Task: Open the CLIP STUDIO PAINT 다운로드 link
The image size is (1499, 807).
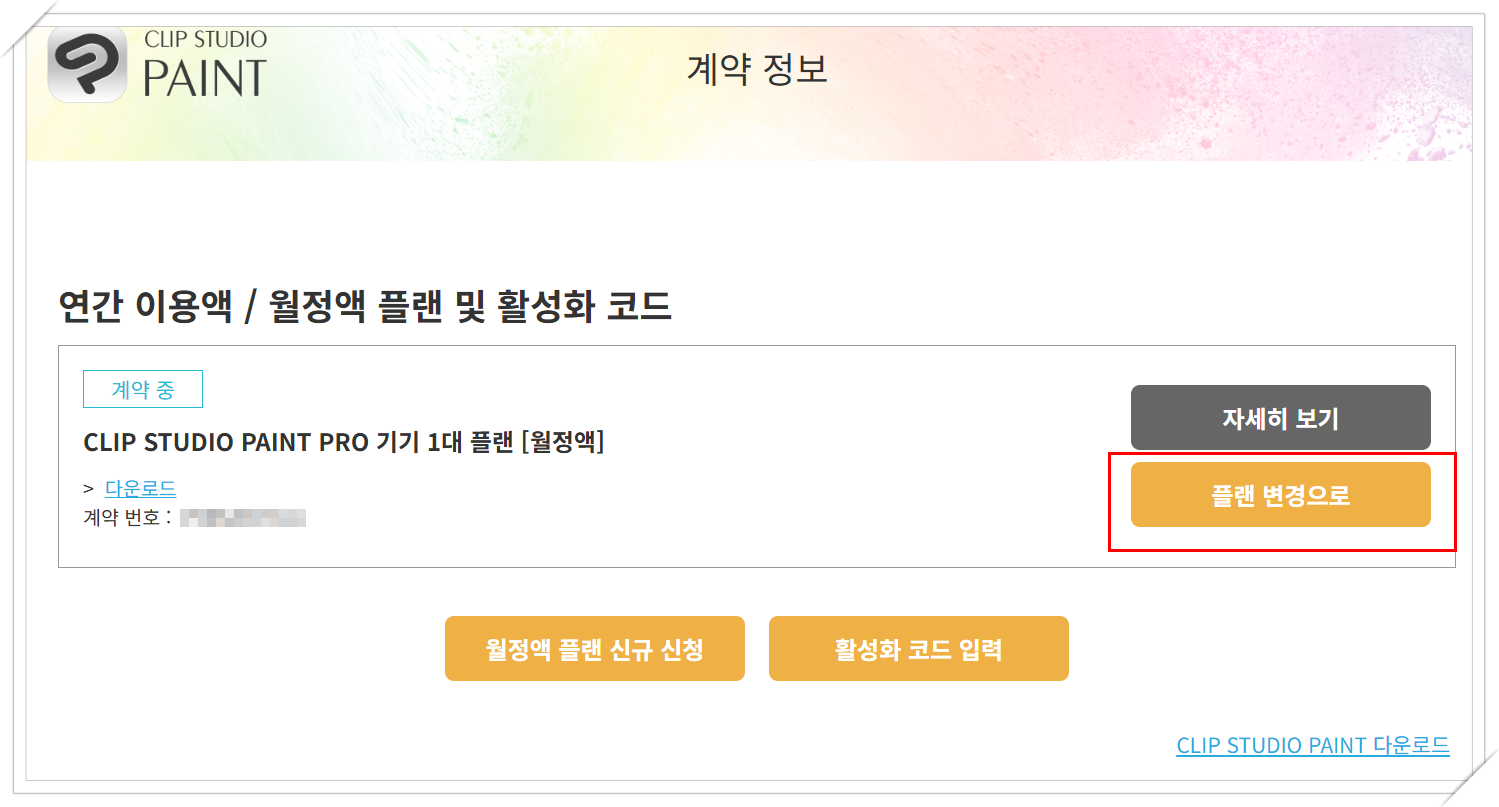Action: pyautogui.click(x=1313, y=744)
